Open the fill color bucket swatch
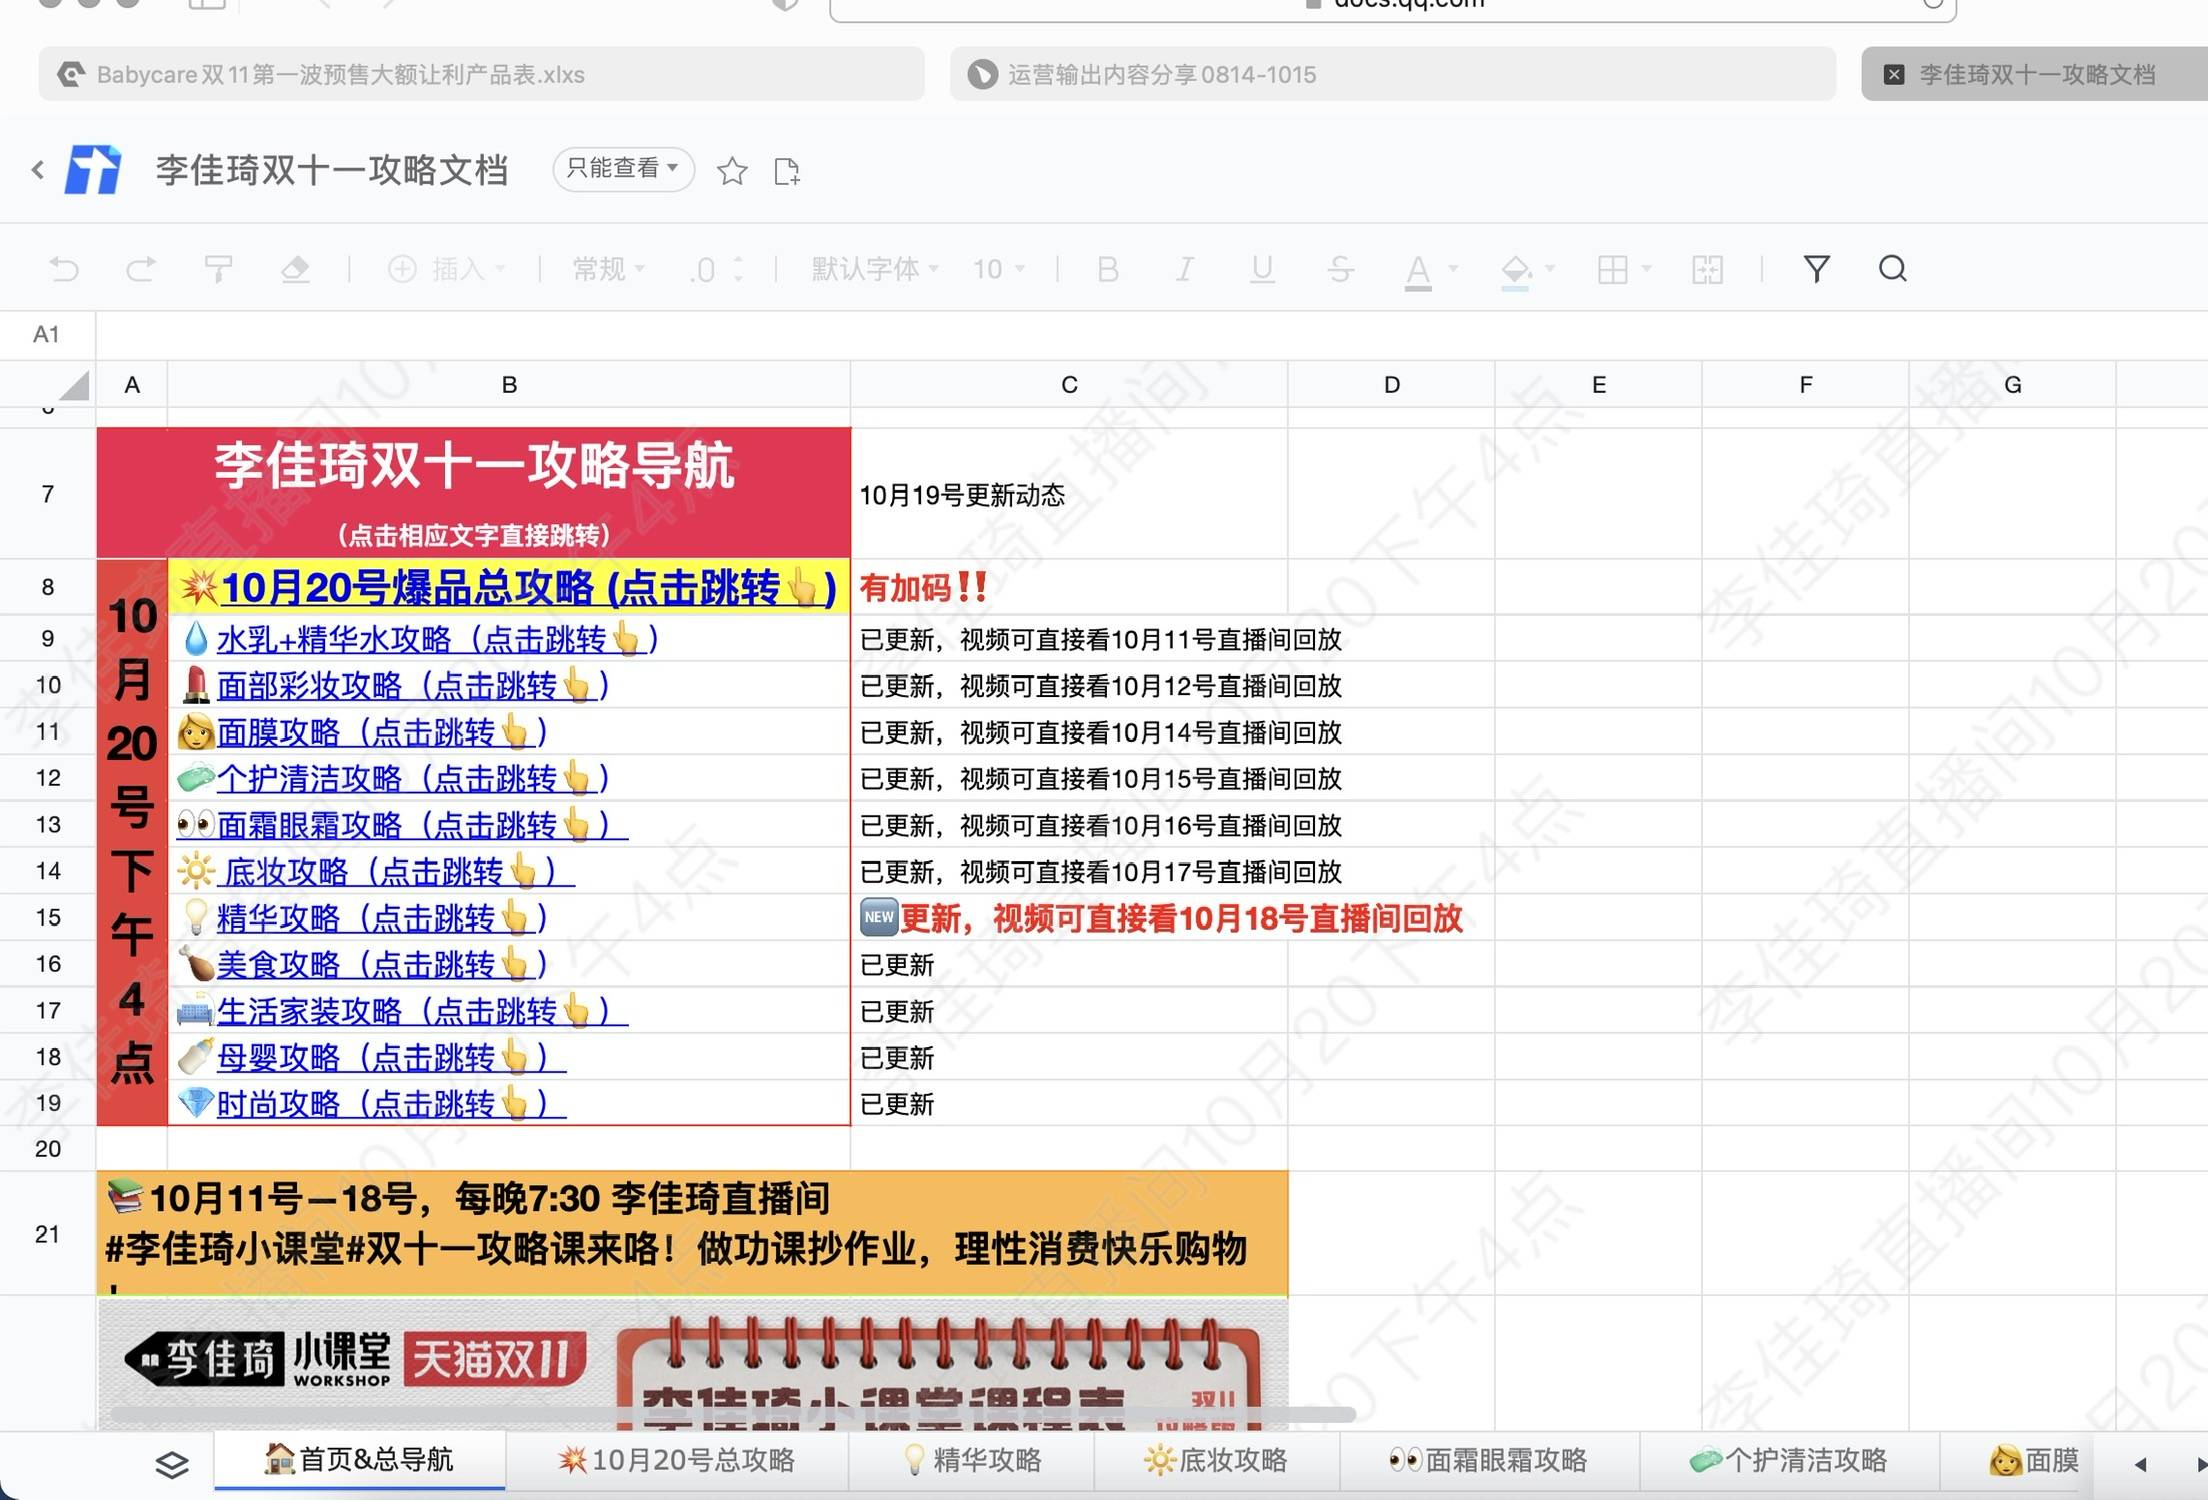 [x=1516, y=269]
